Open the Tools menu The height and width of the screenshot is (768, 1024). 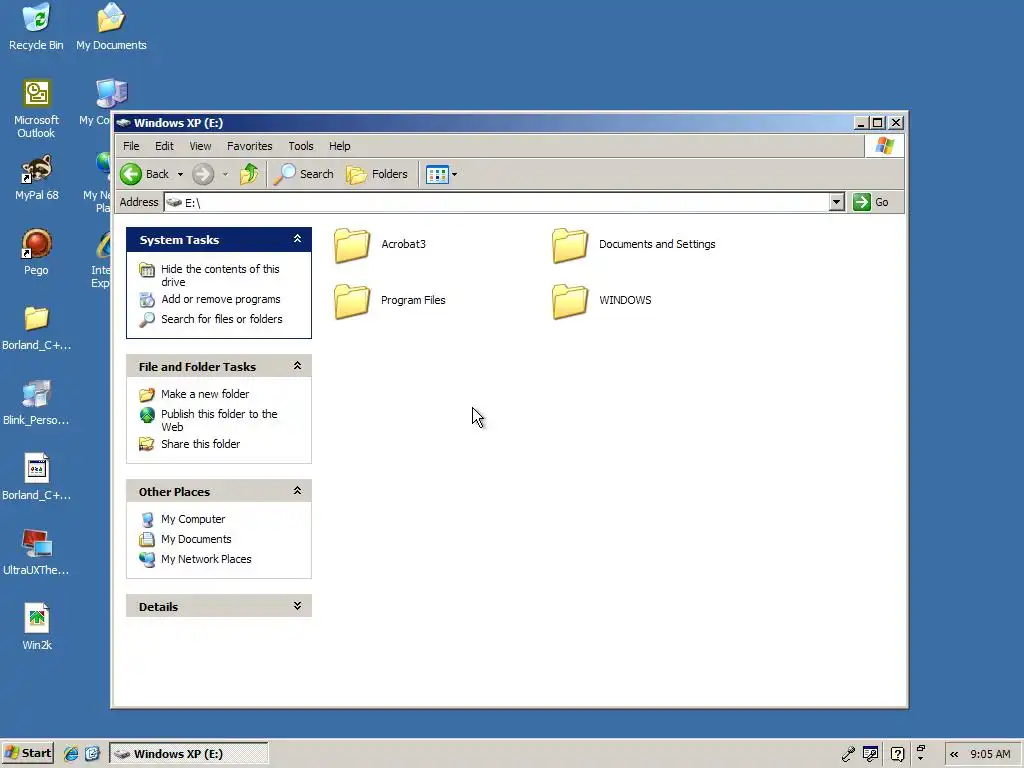tap(301, 146)
